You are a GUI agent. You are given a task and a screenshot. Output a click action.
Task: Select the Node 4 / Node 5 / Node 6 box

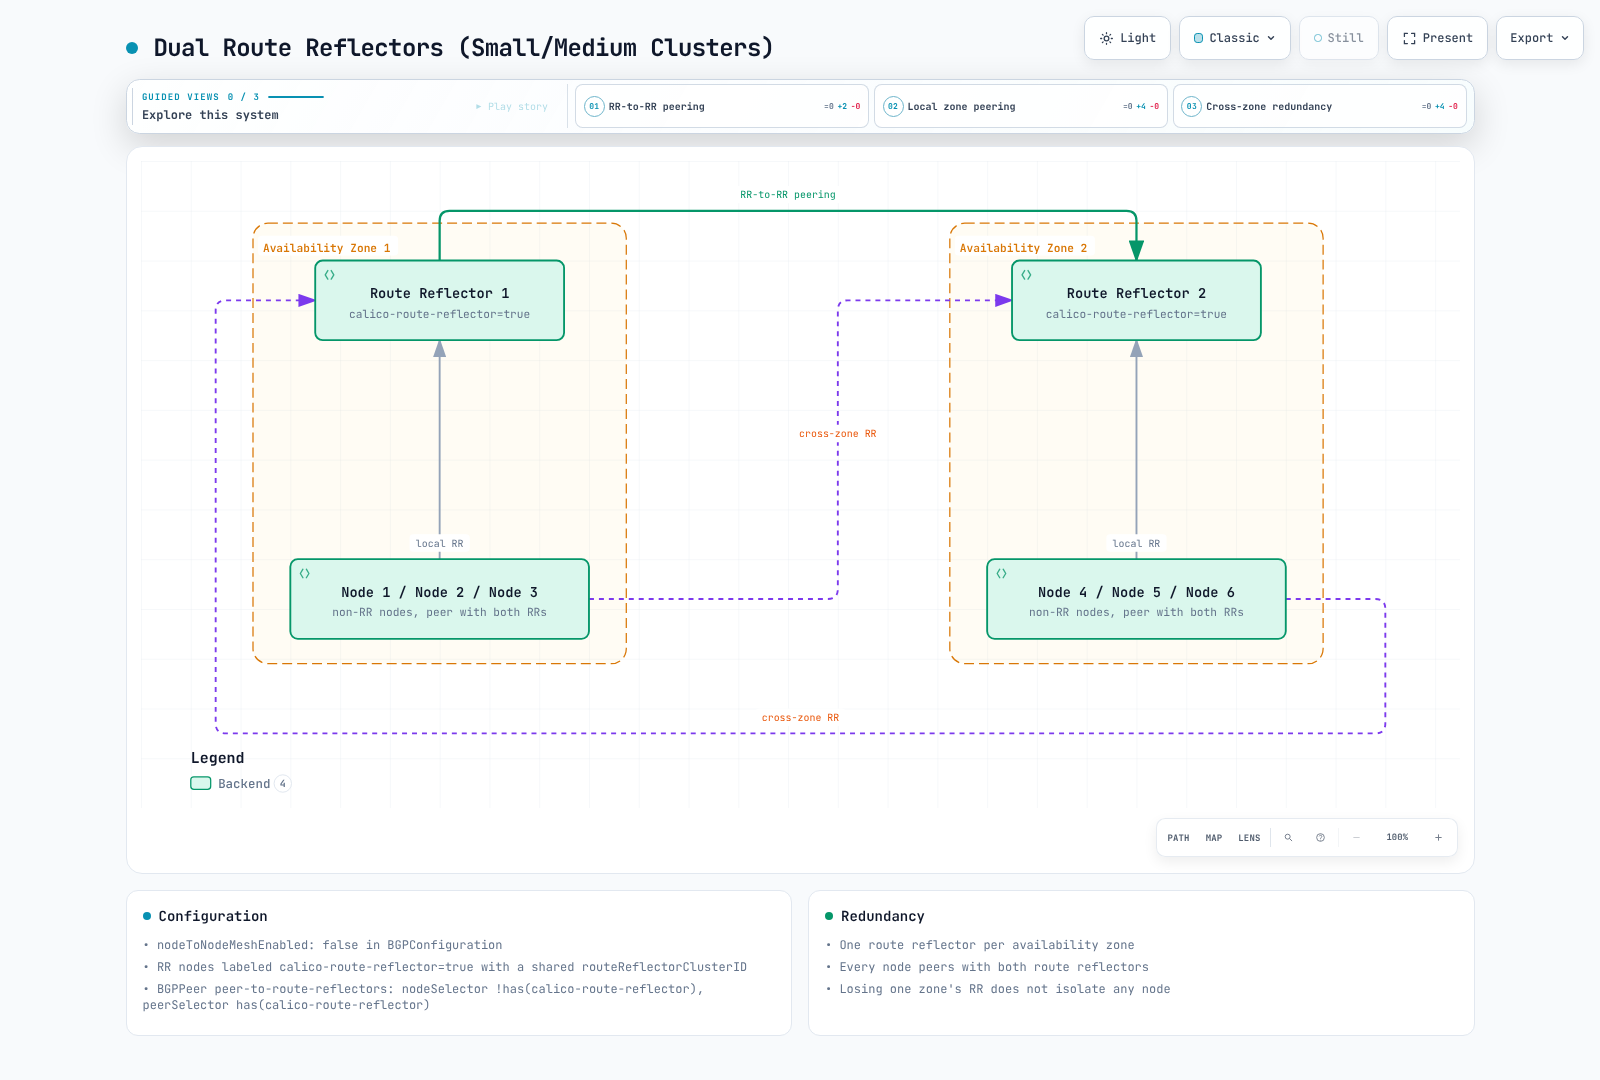click(x=1136, y=599)
